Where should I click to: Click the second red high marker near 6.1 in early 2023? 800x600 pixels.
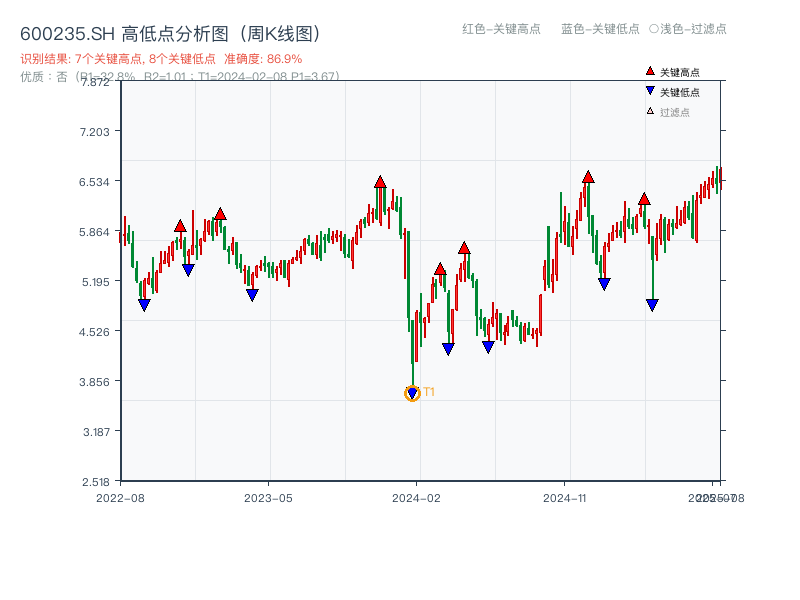(x=220, y=213)
